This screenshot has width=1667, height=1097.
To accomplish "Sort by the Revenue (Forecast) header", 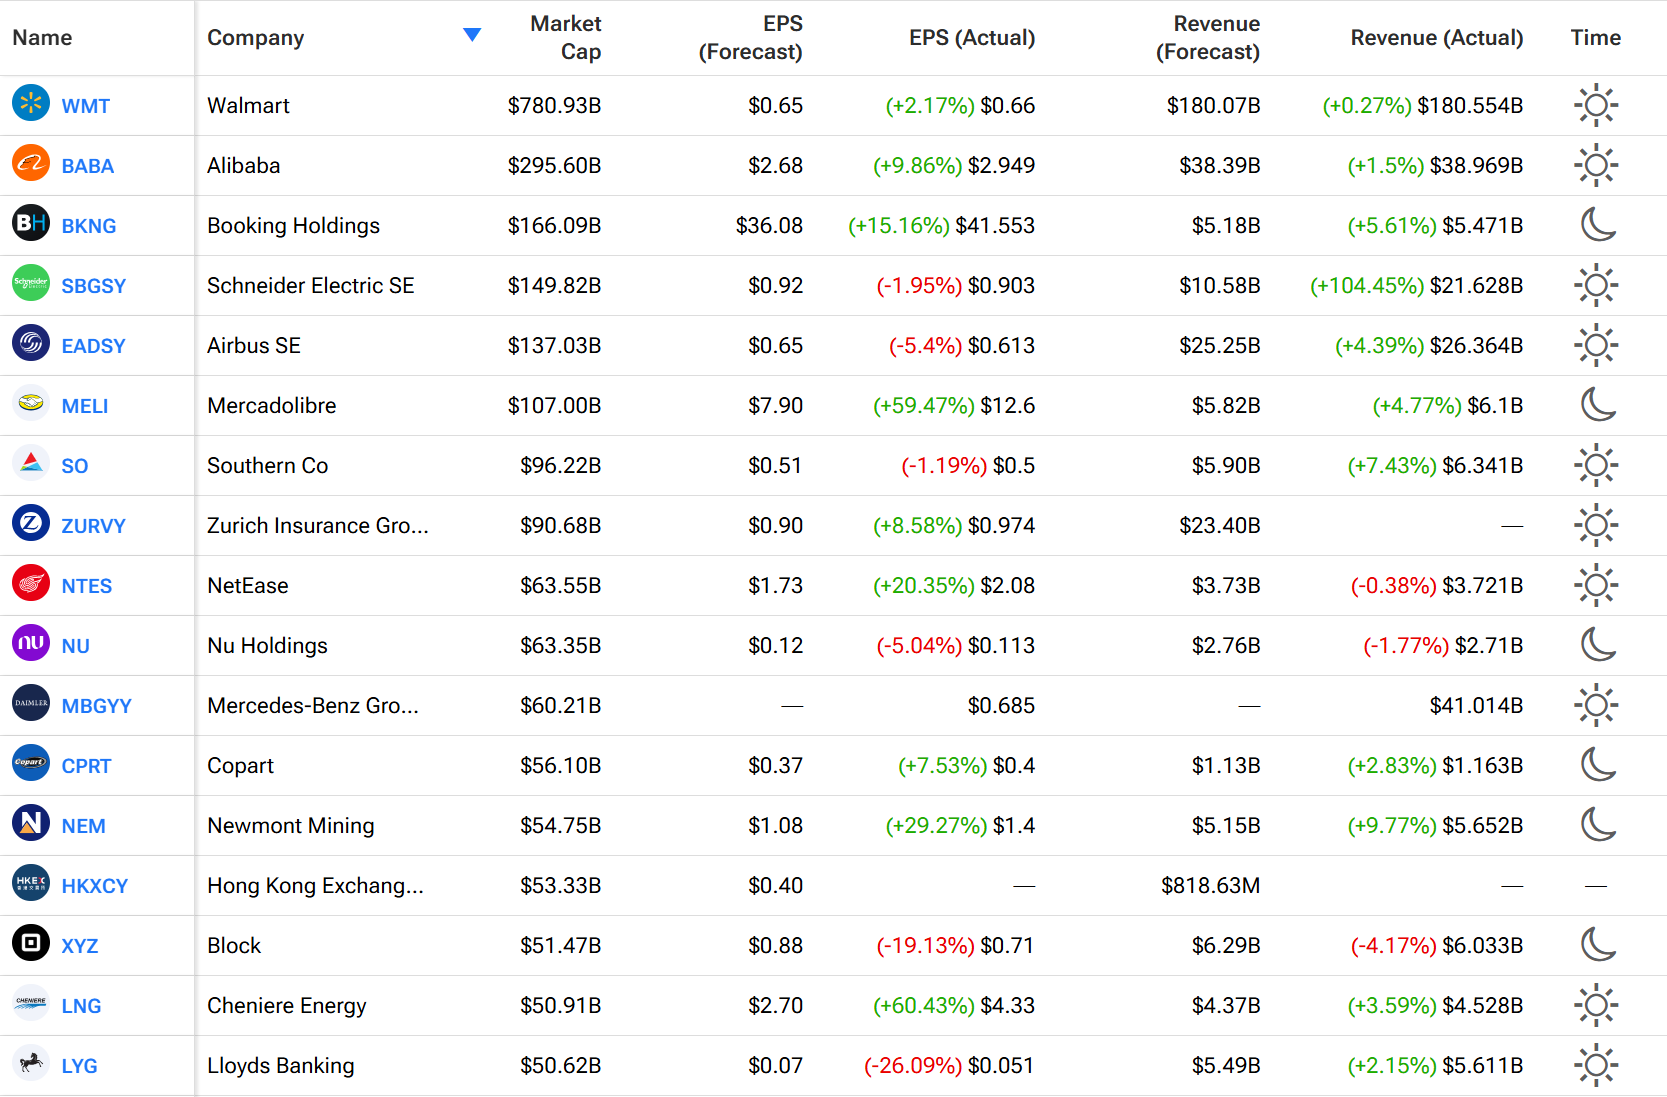I will click(x=1208, y=37).
